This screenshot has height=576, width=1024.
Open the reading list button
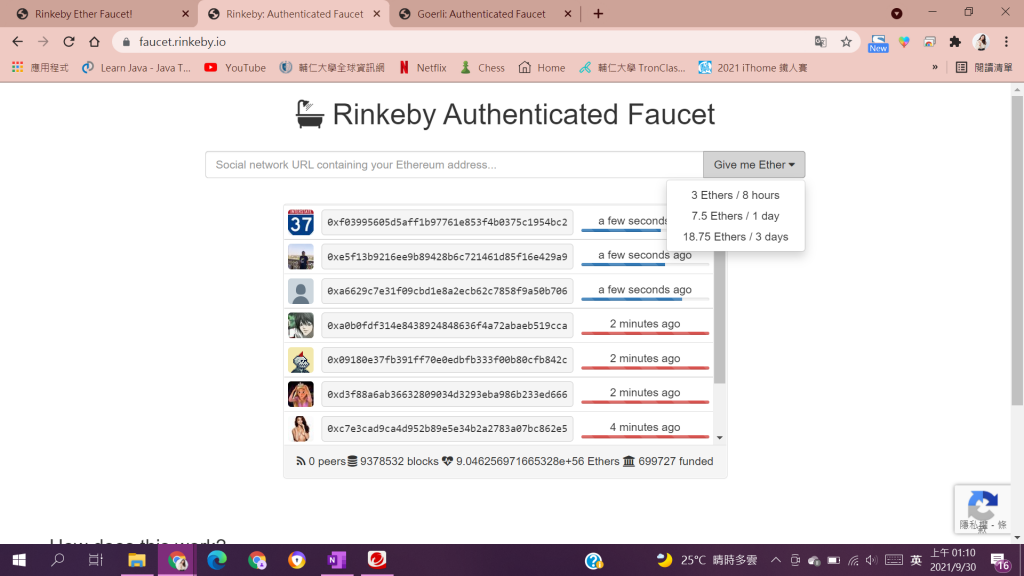coord(984,67)
